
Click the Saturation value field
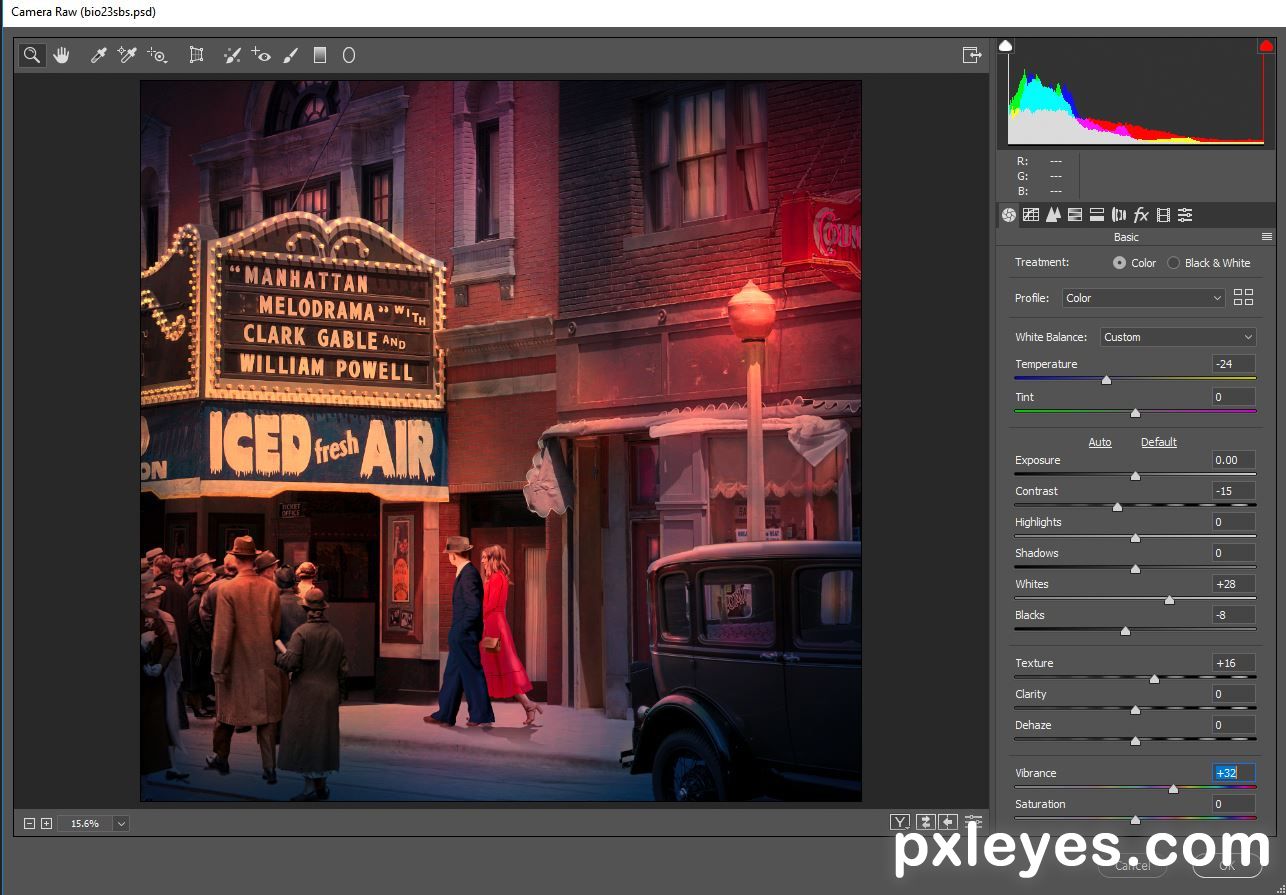point(1233,804)
